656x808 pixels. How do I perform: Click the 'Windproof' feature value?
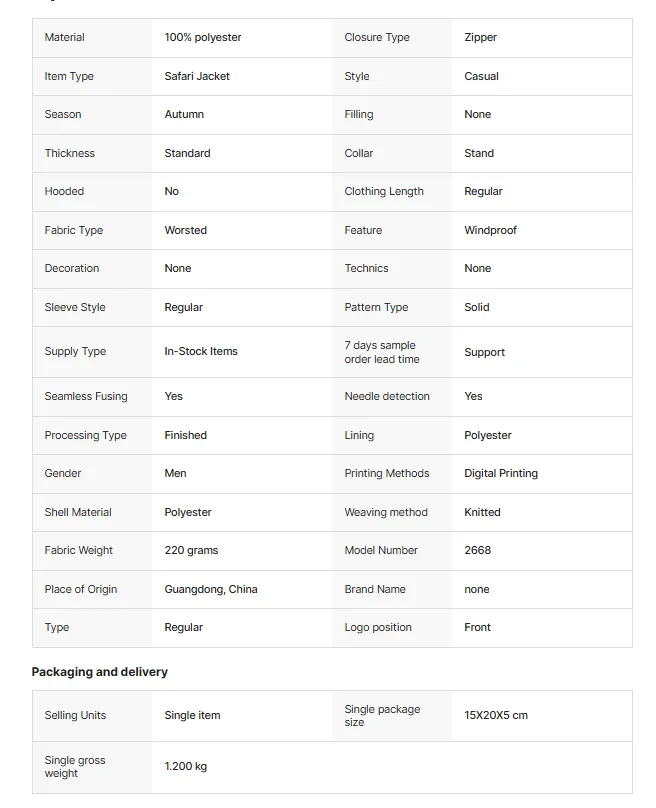[490, 230]
